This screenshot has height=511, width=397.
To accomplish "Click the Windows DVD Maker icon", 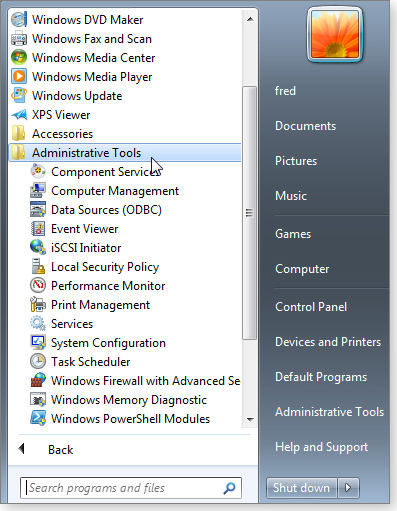I will point(19,20).
